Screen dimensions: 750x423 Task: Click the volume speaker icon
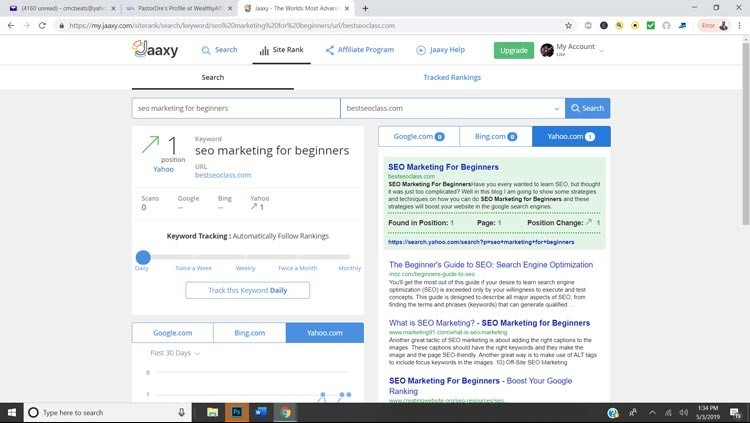[684, 412]
